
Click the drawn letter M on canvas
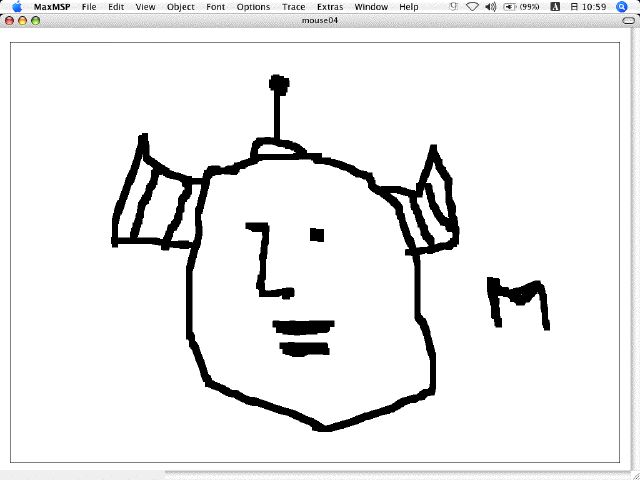click(518, 304)
